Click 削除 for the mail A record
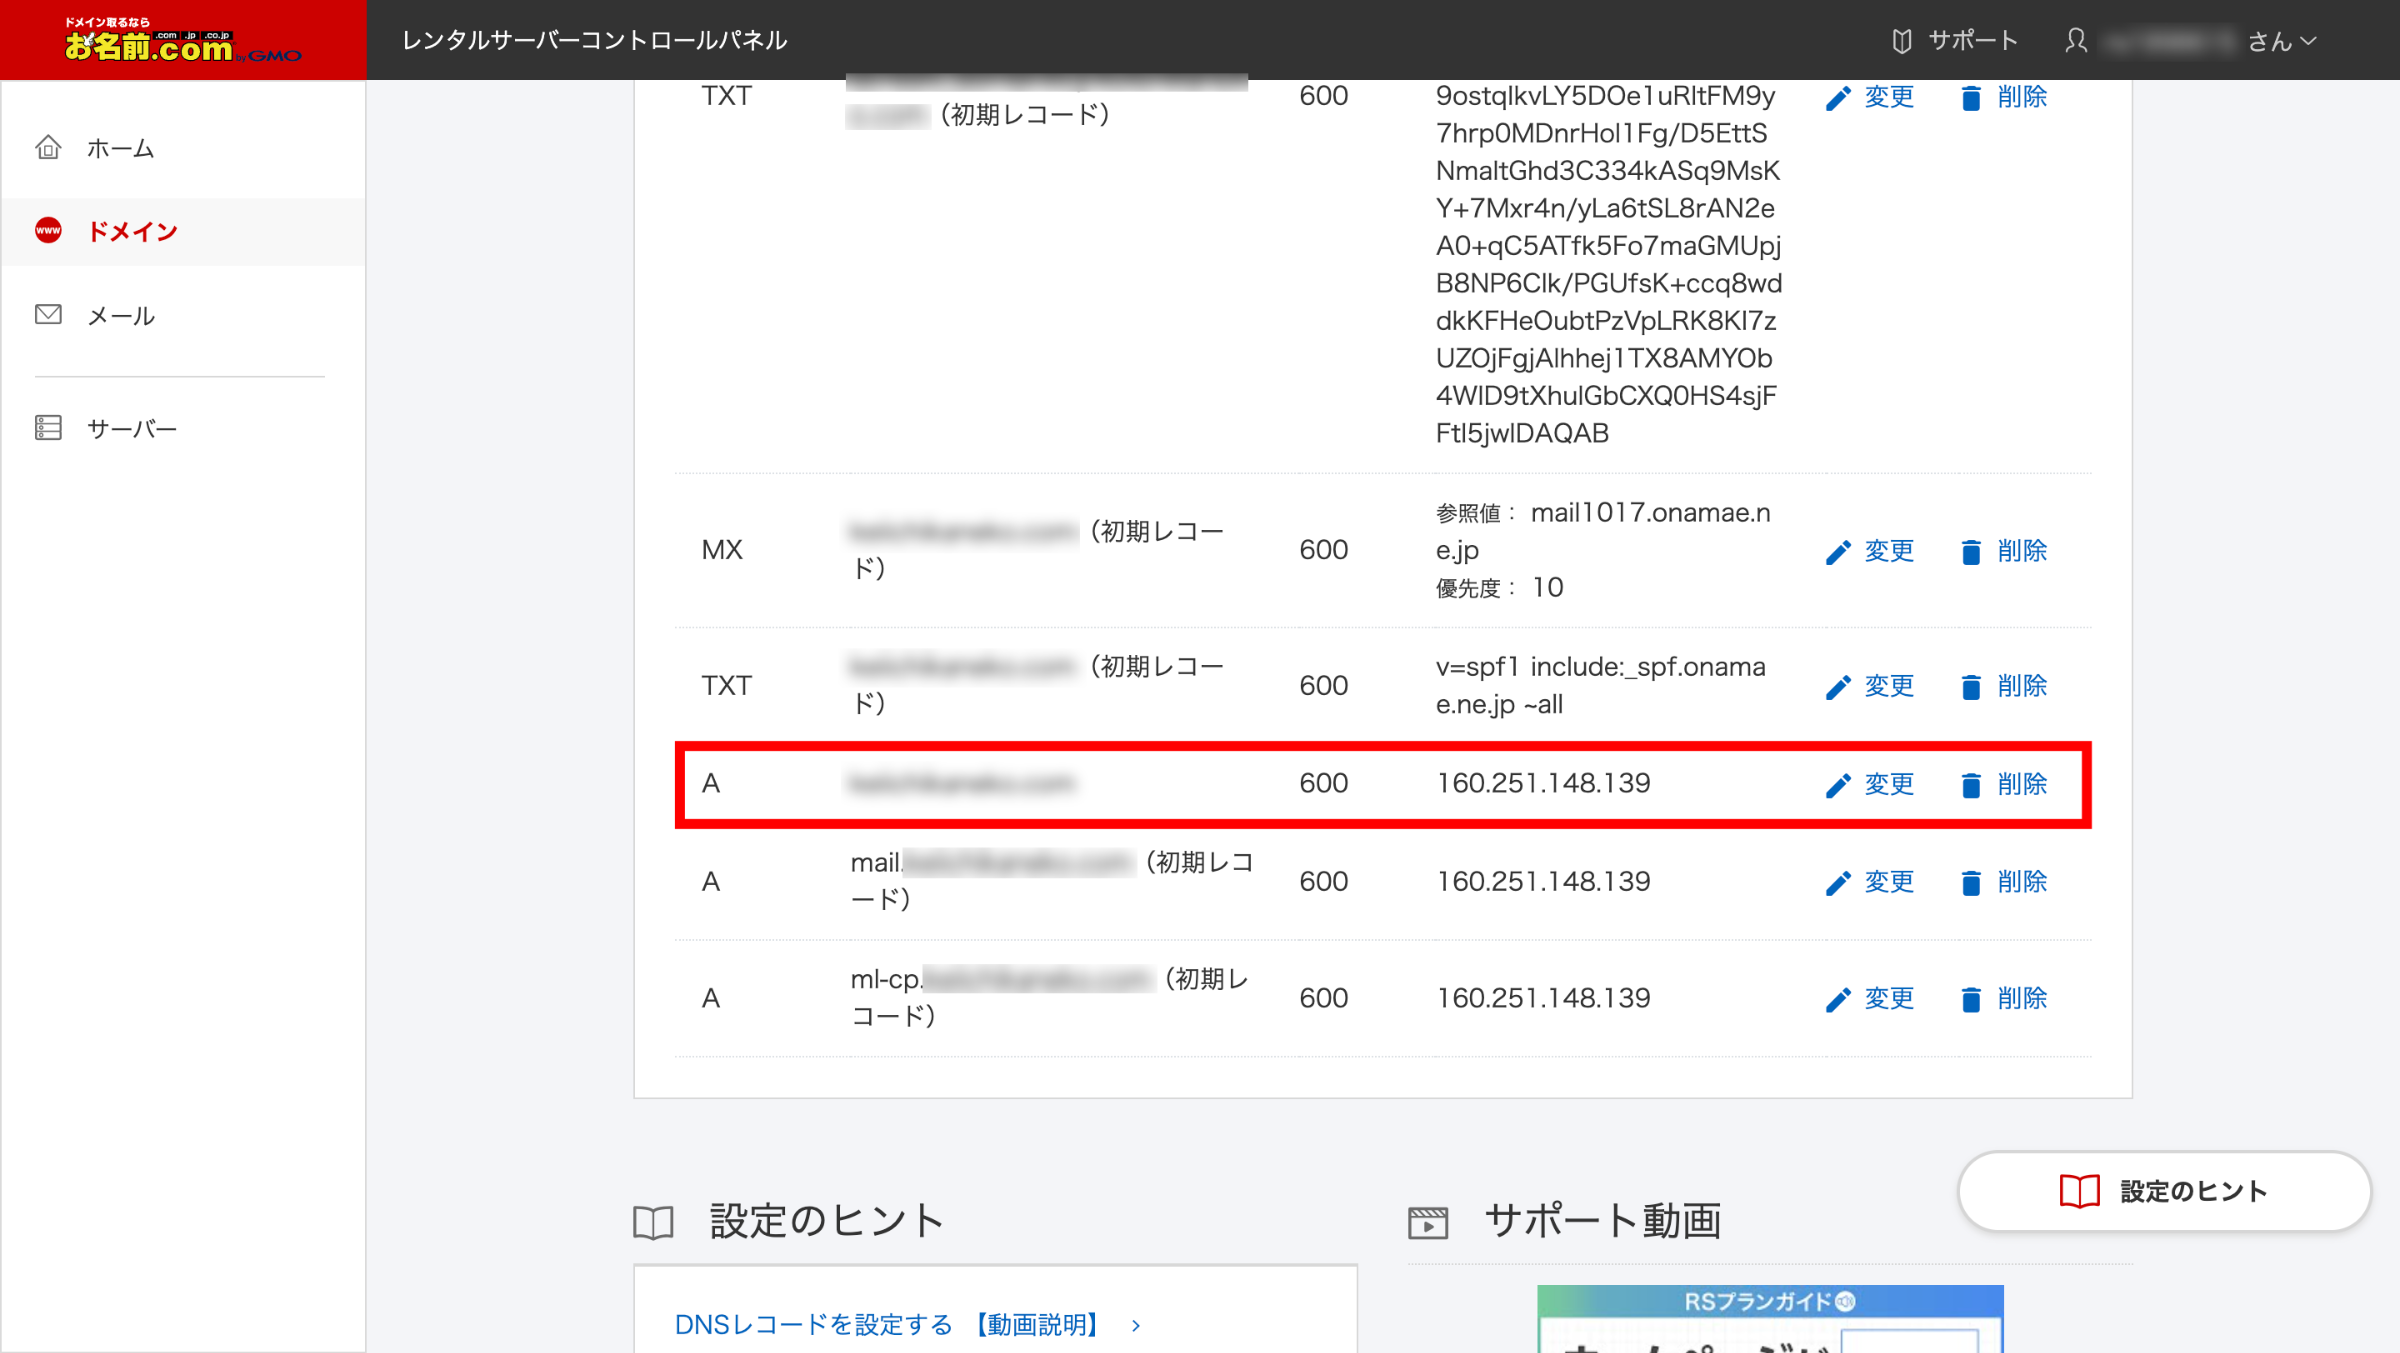The image size is (2400, 1353). tap(2021, 882)
